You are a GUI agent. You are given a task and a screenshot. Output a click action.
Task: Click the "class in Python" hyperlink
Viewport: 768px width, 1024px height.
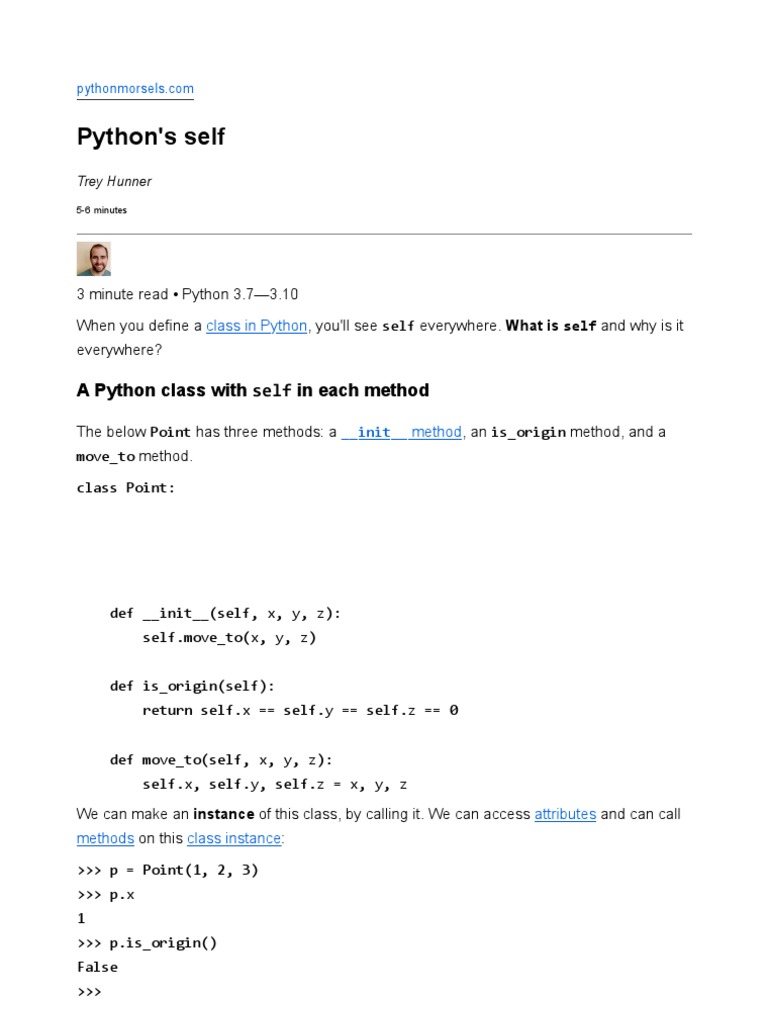256,326
